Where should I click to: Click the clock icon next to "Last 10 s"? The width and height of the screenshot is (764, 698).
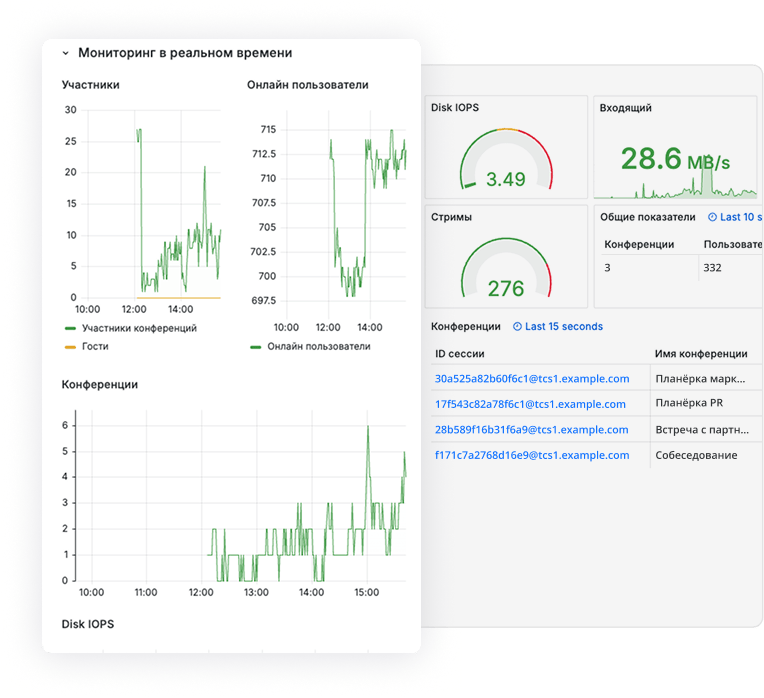click(x=712, y=217)
